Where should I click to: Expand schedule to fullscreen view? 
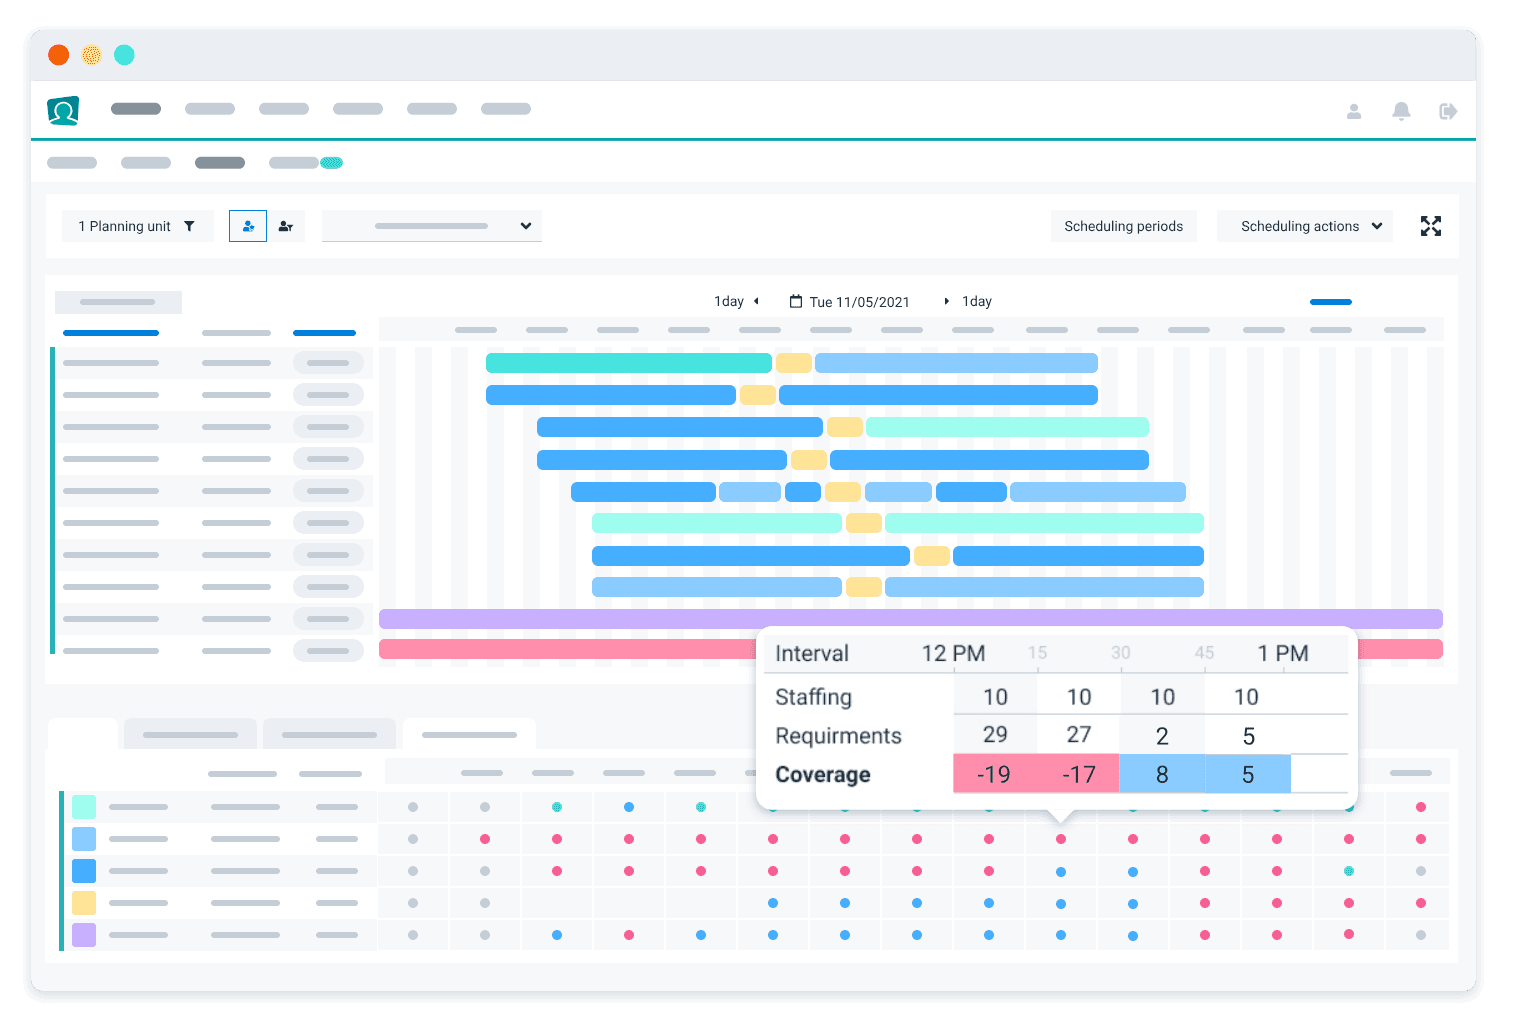pyautogui.click(x=1431, y=226)
